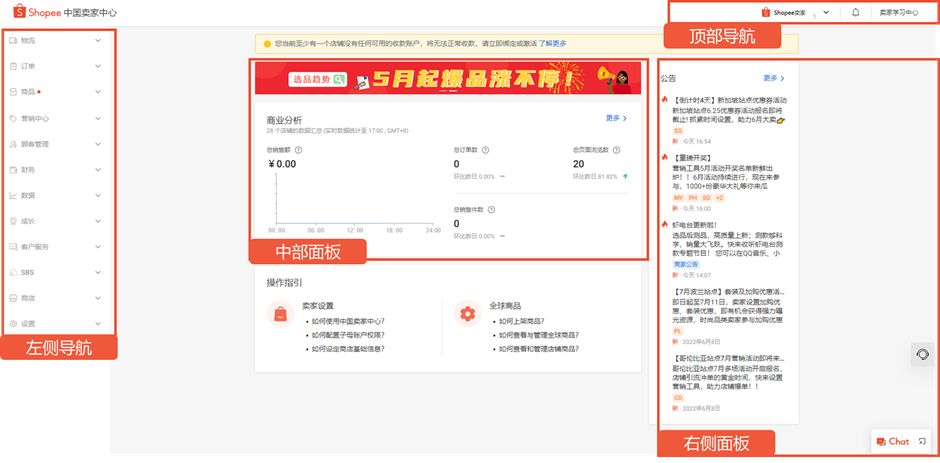Expand the 订单 menu chevron

pos(98,67)
